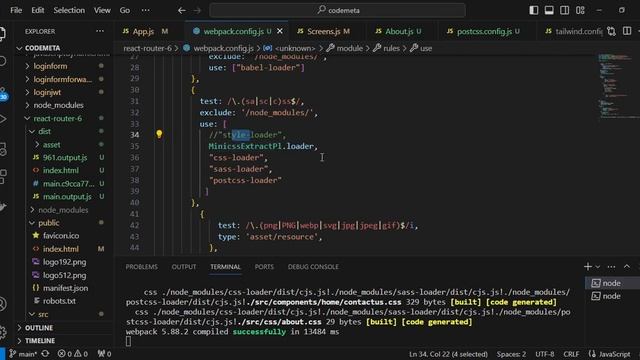Open the errors and warnings status item
Screen dimensions: 640x360
point(73,354)
